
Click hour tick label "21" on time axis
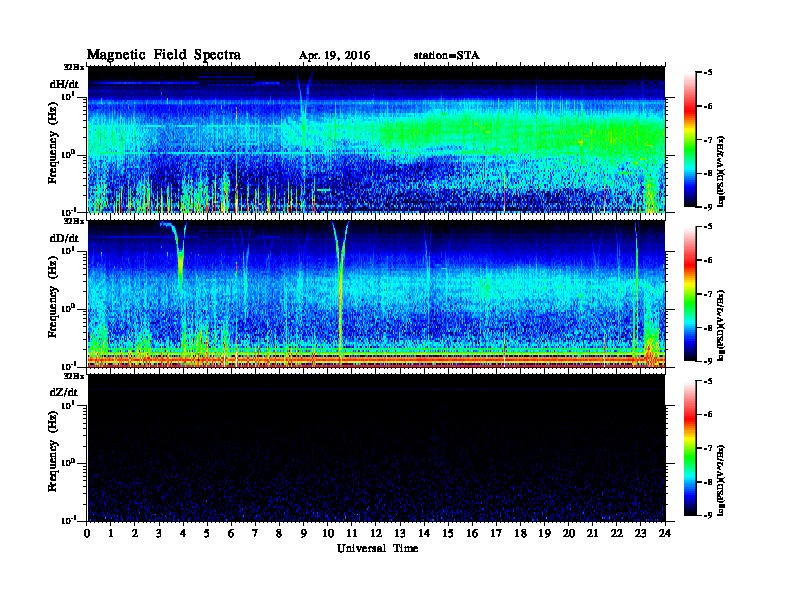(x=592, y=533)
